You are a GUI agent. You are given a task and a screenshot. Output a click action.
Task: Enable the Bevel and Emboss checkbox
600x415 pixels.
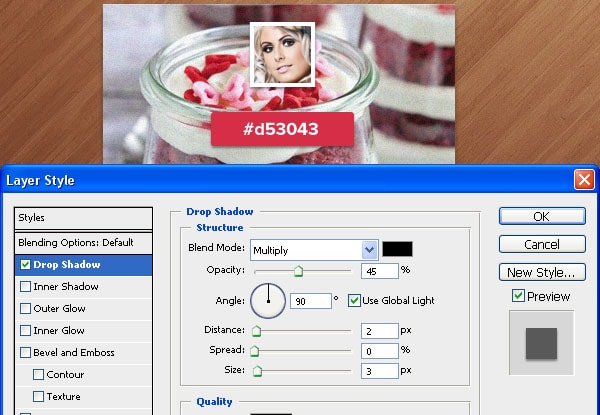coord(25,352)
